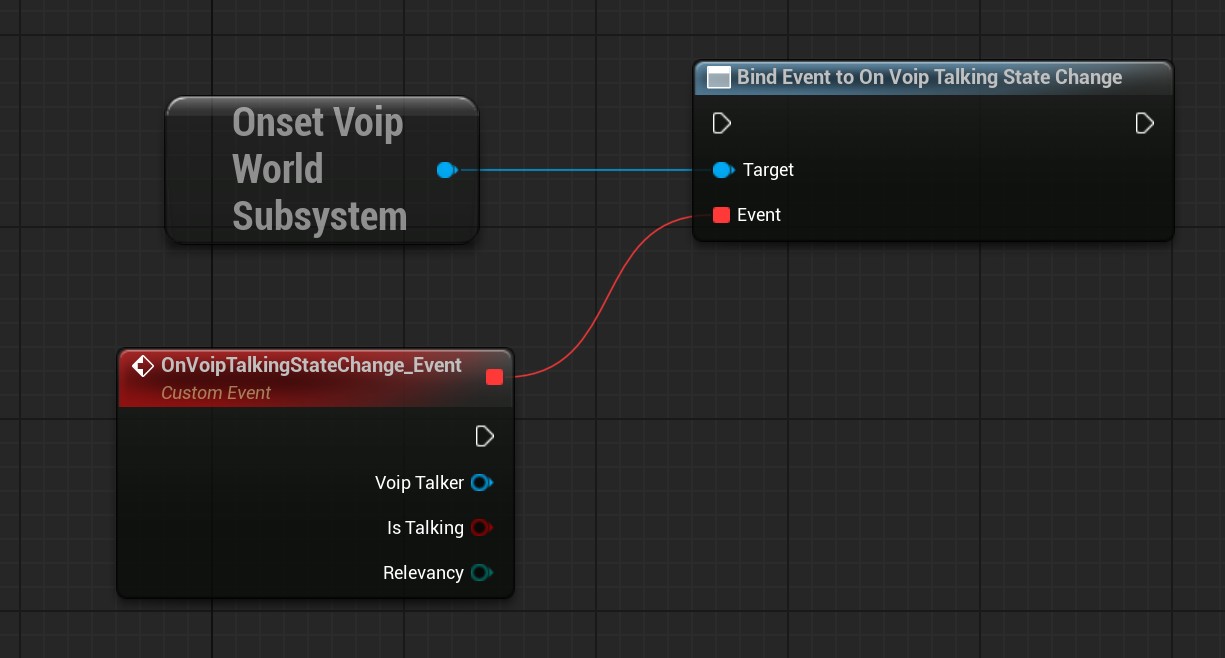
Task: Select the Bind Event to On Voip Talking State Change title
Action: click(930, 77)
